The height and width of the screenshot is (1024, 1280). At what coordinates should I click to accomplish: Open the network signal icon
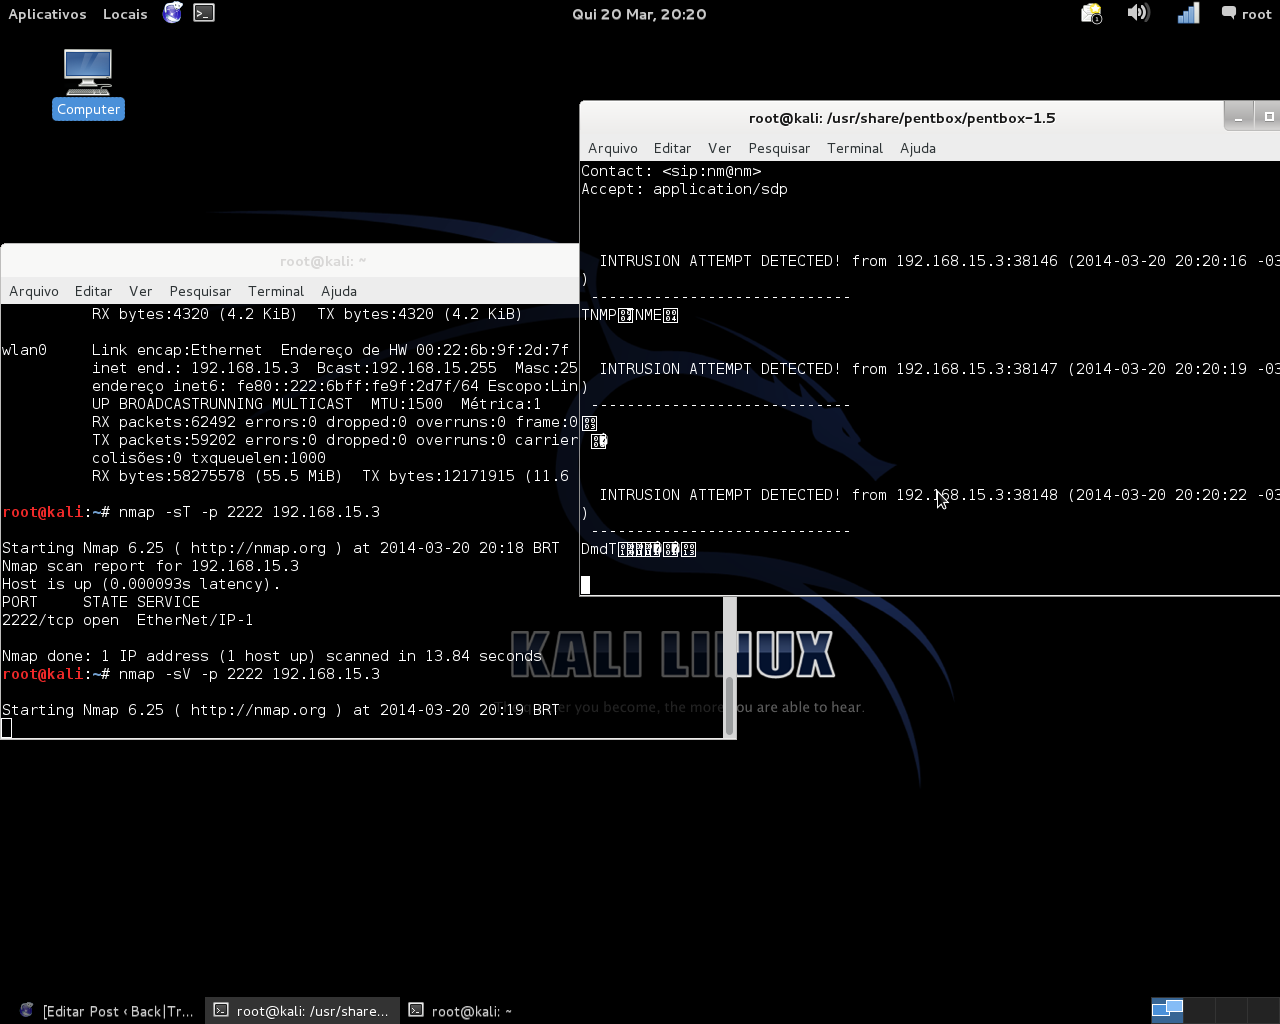pyautogui.click(x=1188, y=13)
